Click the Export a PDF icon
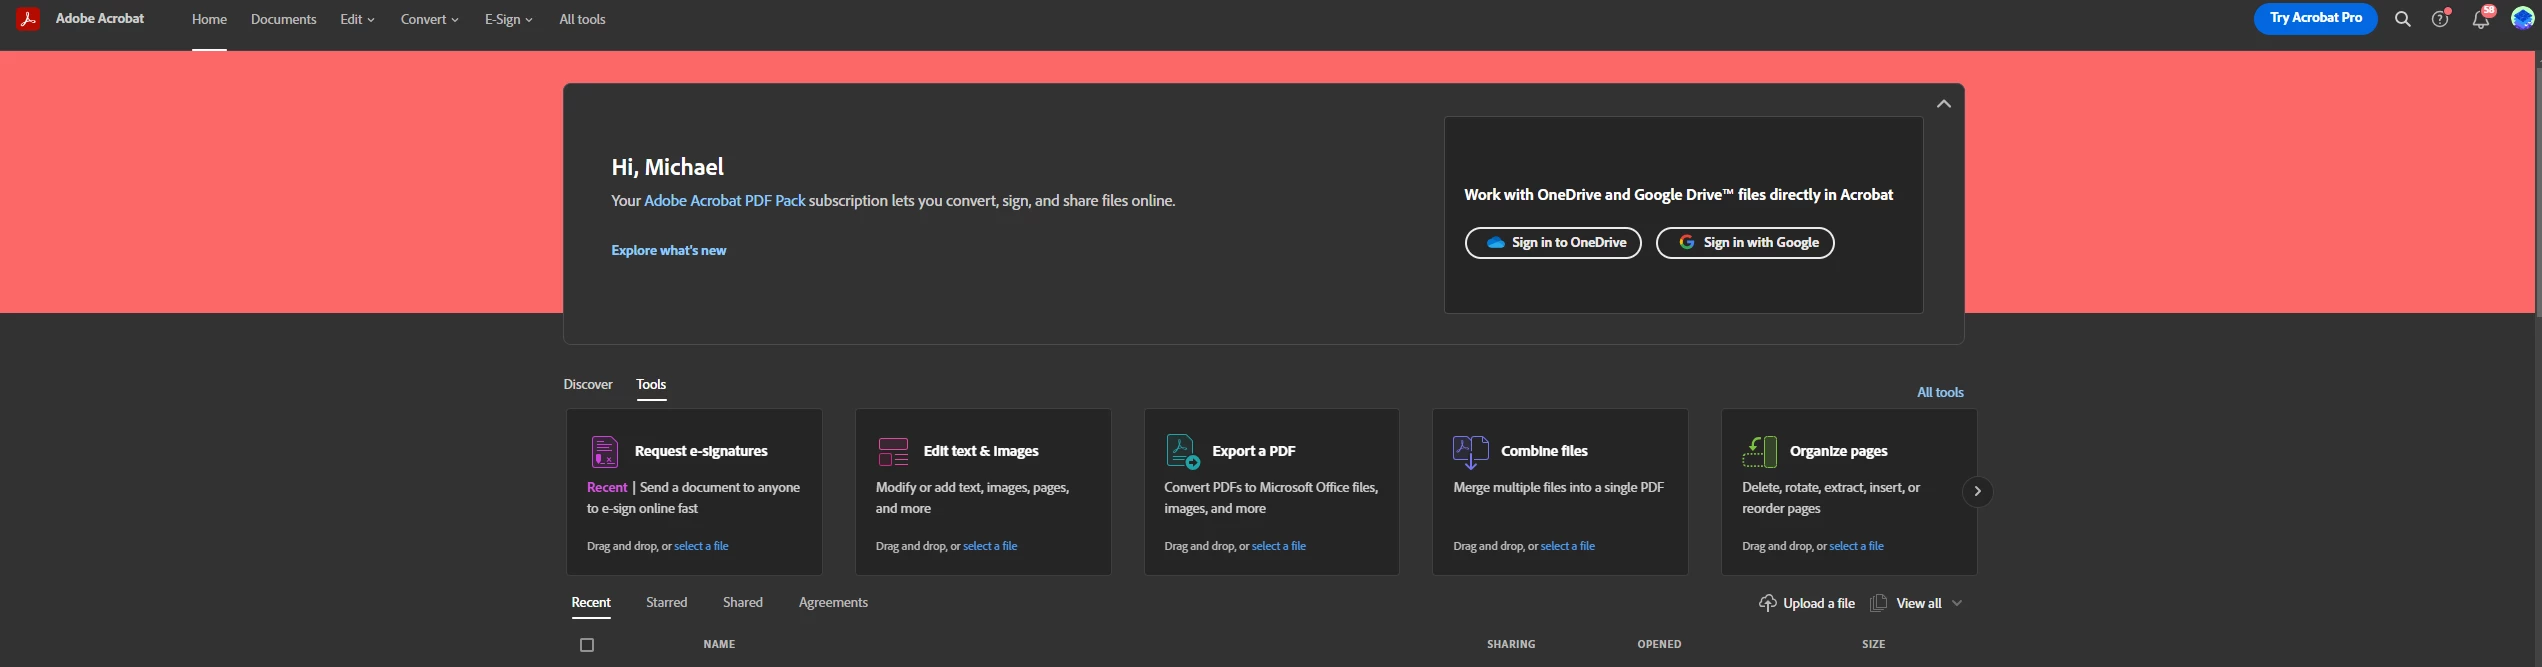Viewport: 2542px width, 667px height. coord(1182,452)
